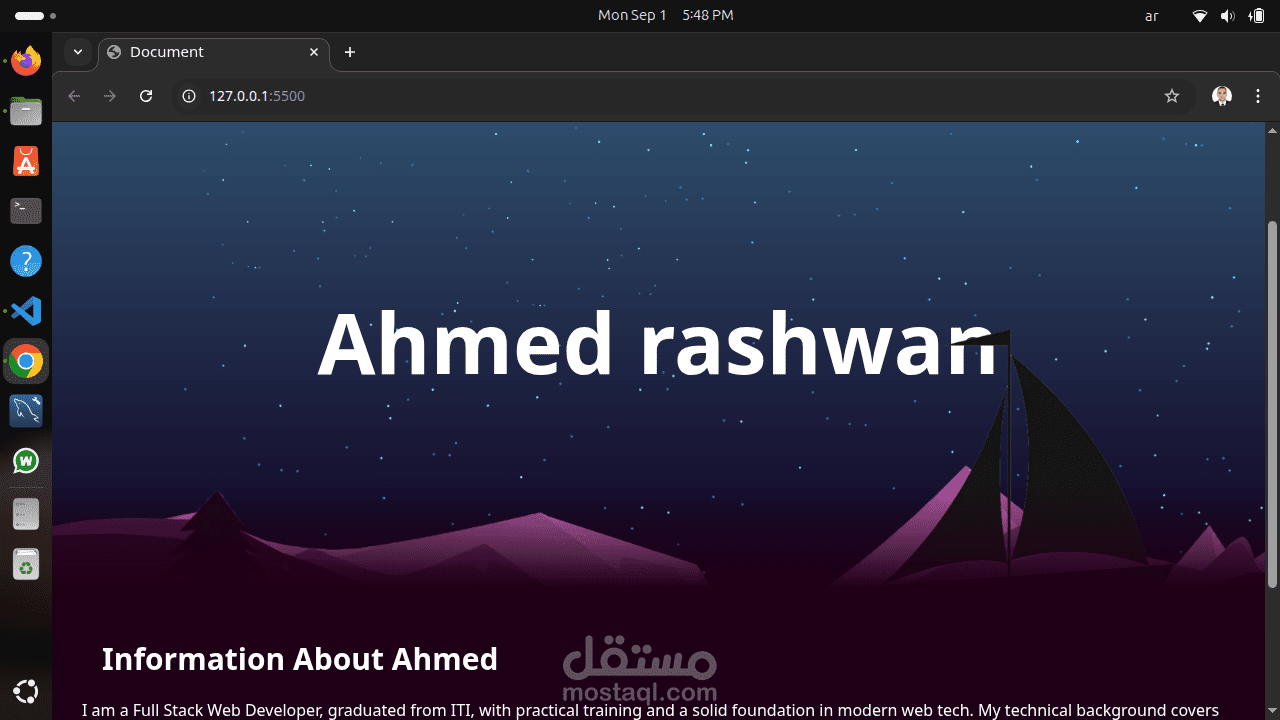Click the 'Information About Ahmed' heading
The height and width of the screenshot is (720, 1280).
pyautogui.click(x=300, y=659)
